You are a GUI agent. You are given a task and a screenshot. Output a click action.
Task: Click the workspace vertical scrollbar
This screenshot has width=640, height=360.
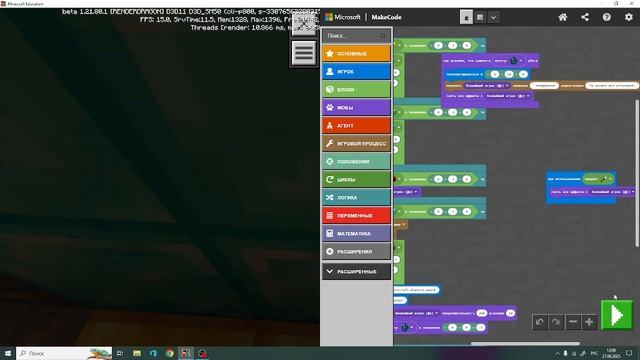click(636, 173)
